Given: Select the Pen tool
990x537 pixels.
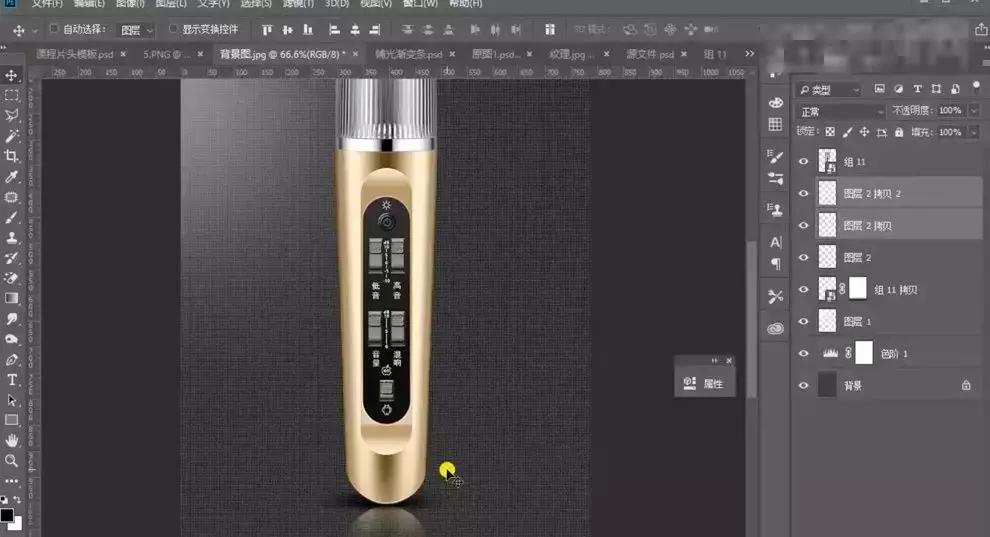Looking at the screenshot, I should pyautogui.click(x=11, y=360).
